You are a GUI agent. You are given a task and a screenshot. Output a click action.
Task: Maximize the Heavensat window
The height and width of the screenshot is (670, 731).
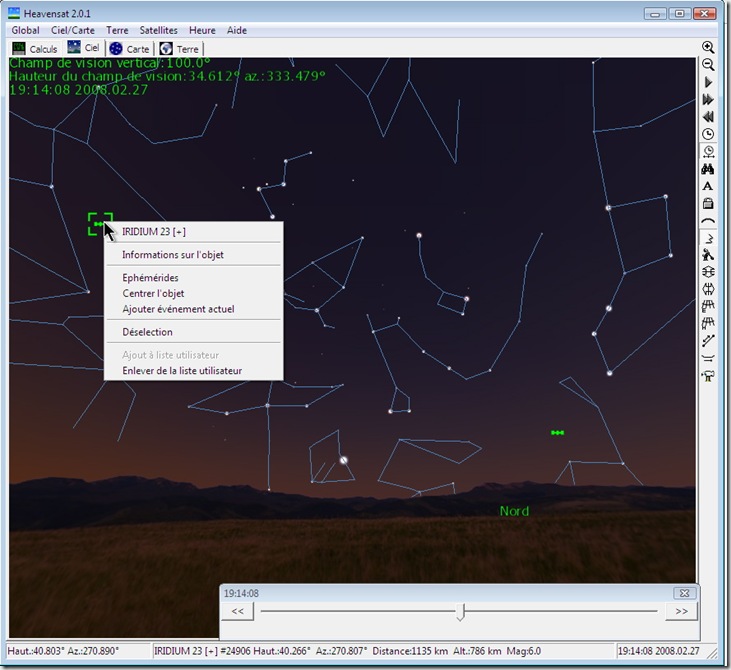pos(680,14)
